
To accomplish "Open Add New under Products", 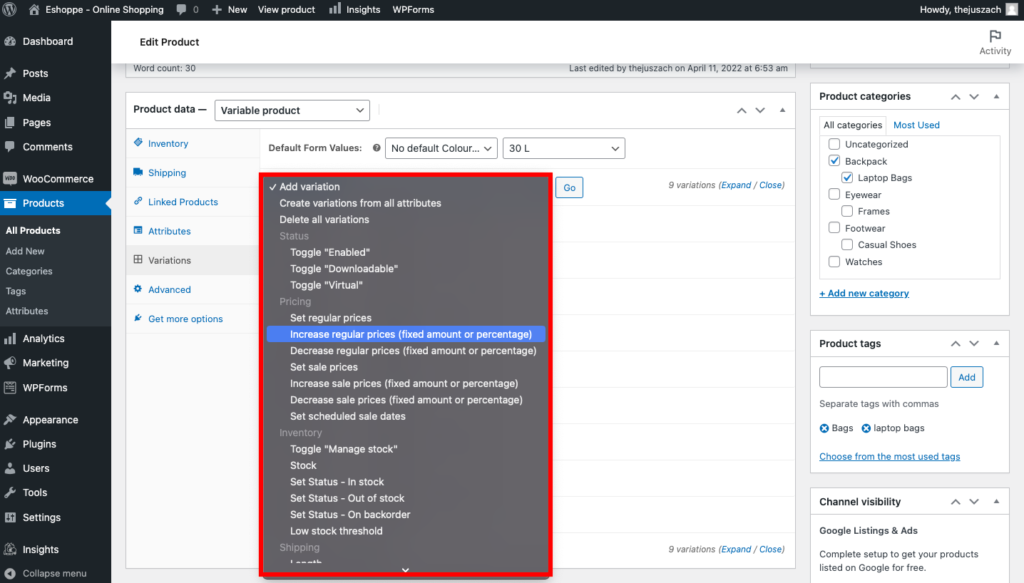I will click(25, 251).
